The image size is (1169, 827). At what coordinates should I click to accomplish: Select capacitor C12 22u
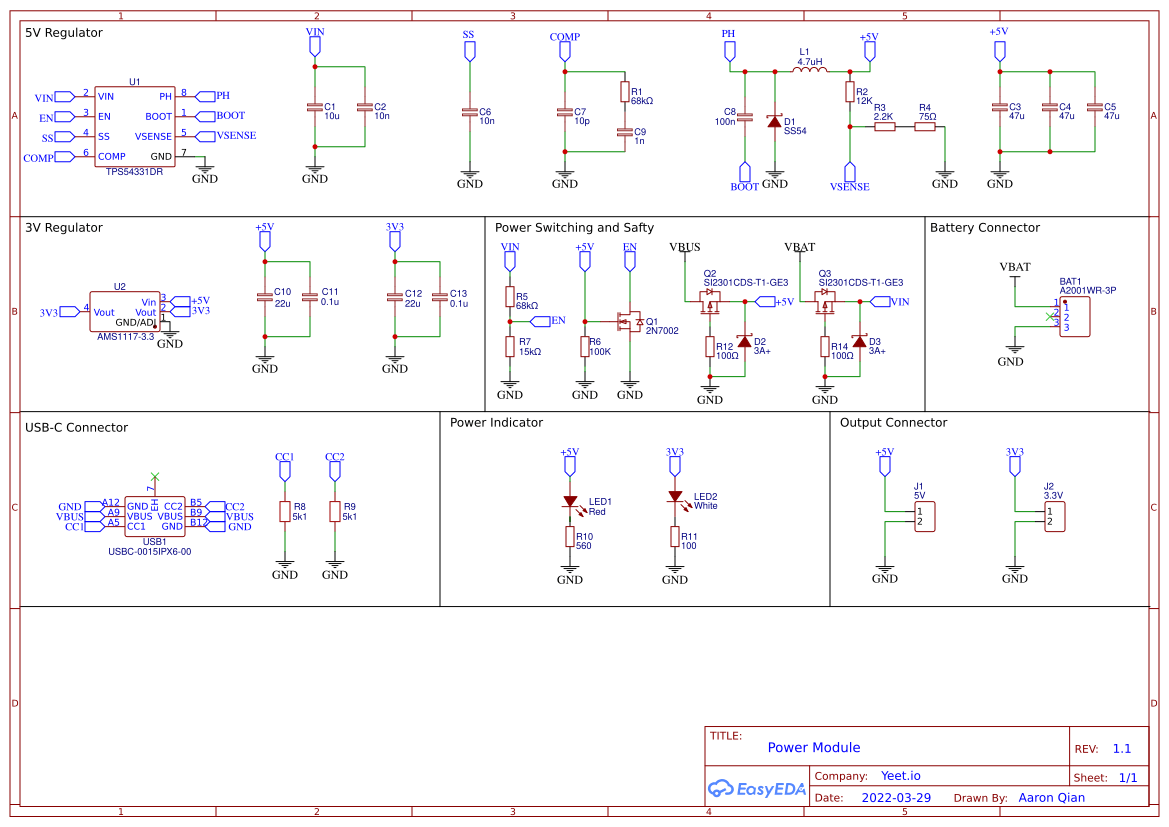point(395,297)
